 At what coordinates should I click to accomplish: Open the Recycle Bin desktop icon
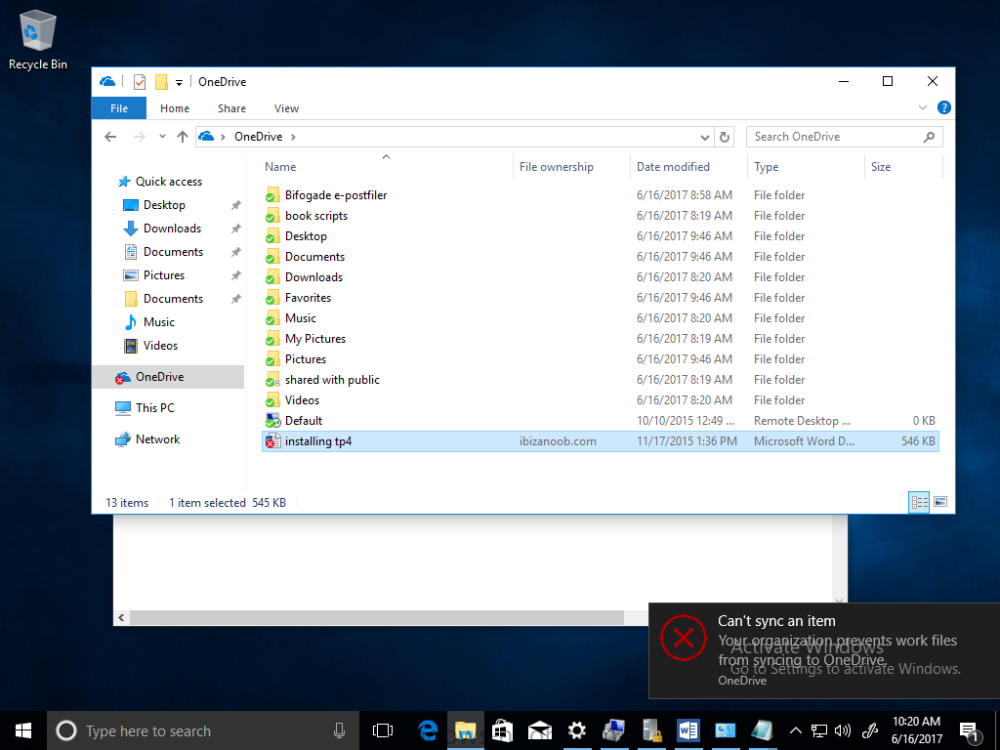38,40
